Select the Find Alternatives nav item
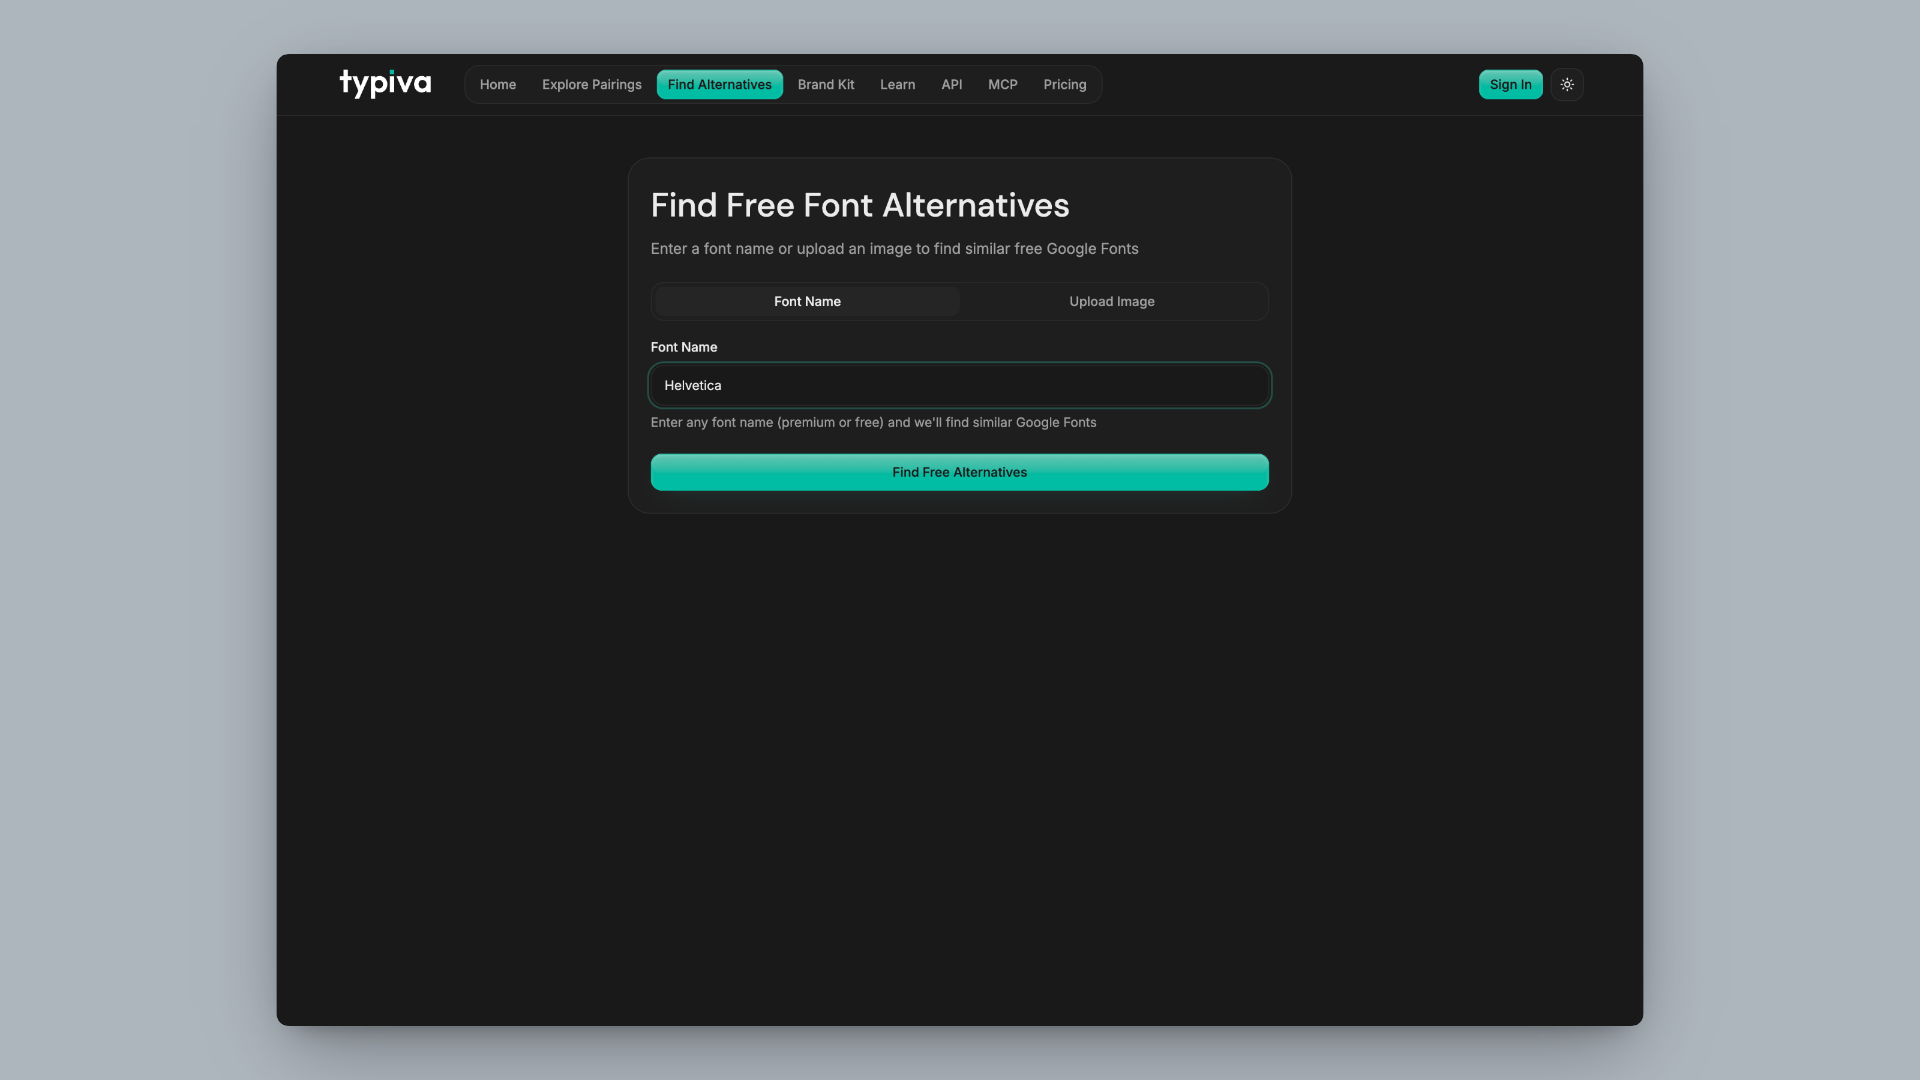This screenshot has width=1920, height=1080. pos(720,84)
